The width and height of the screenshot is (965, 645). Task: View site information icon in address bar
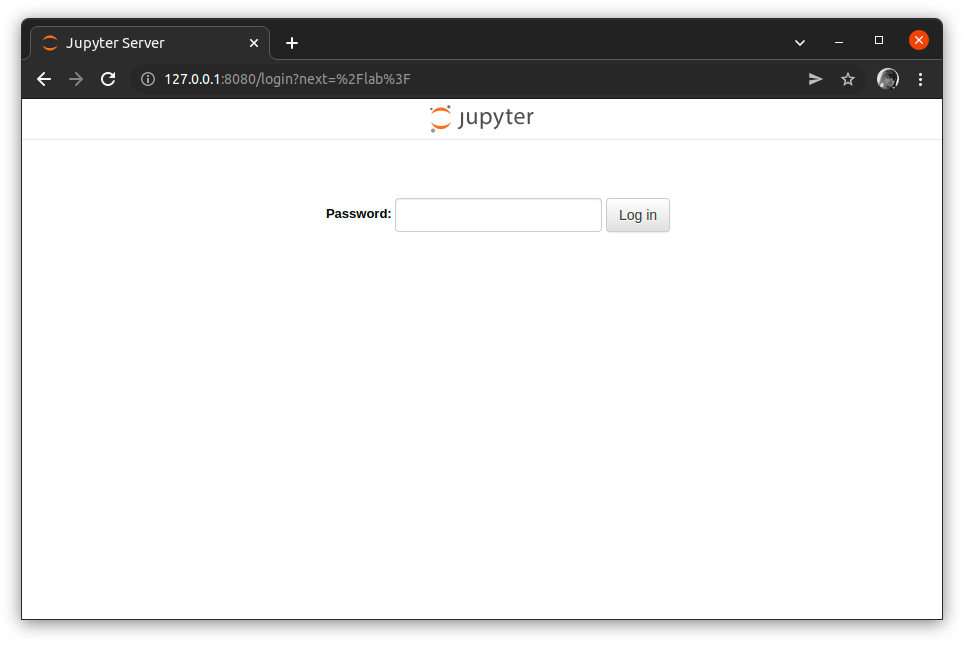[148, 79]
